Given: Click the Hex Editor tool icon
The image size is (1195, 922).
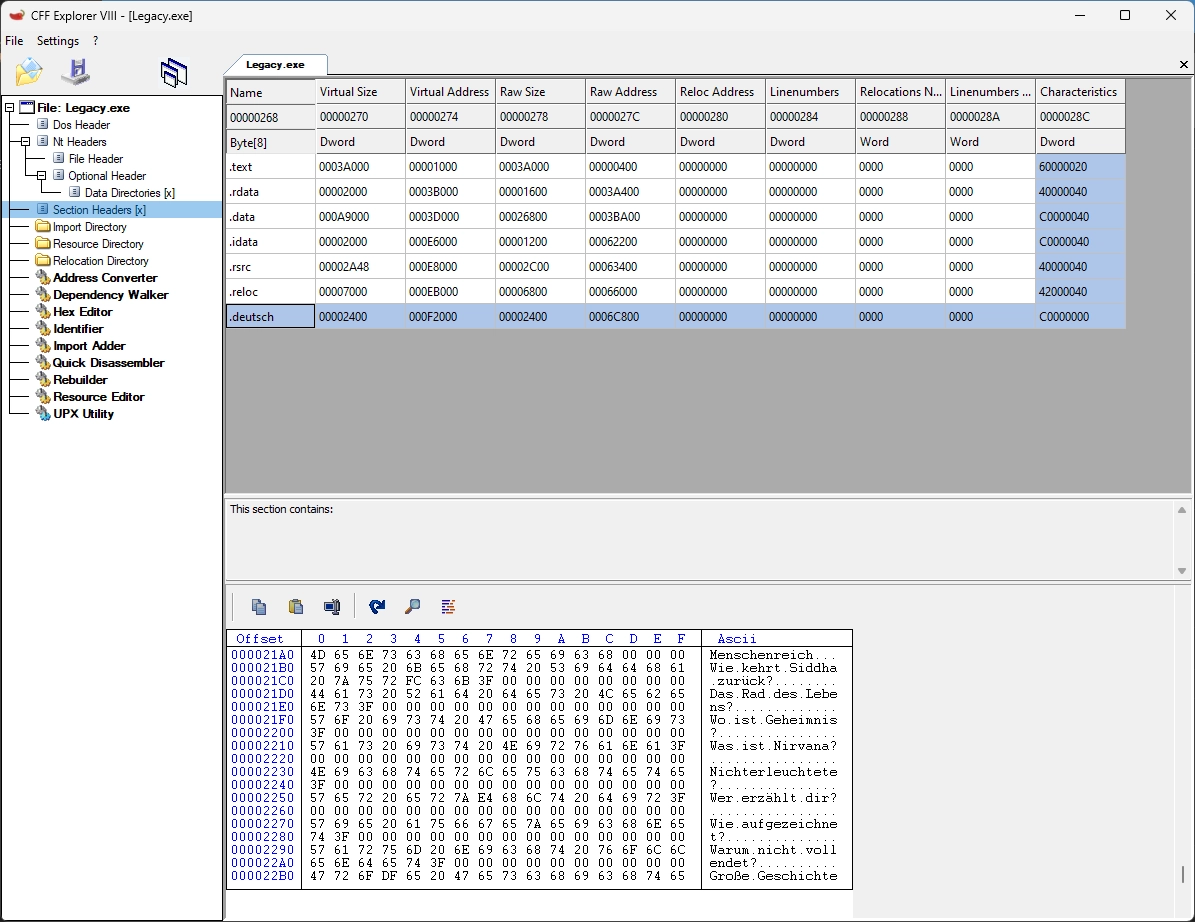Looking at the screenshot, I should click(x=43, y=312).
